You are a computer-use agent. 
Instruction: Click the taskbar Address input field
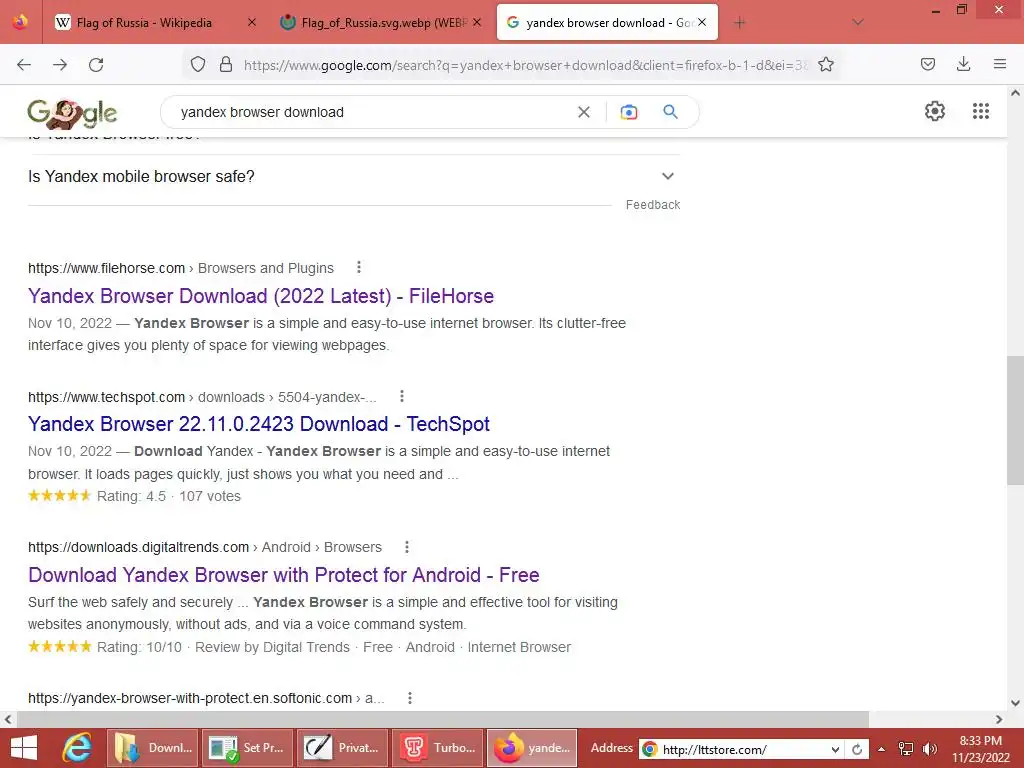tap(744, 749)
